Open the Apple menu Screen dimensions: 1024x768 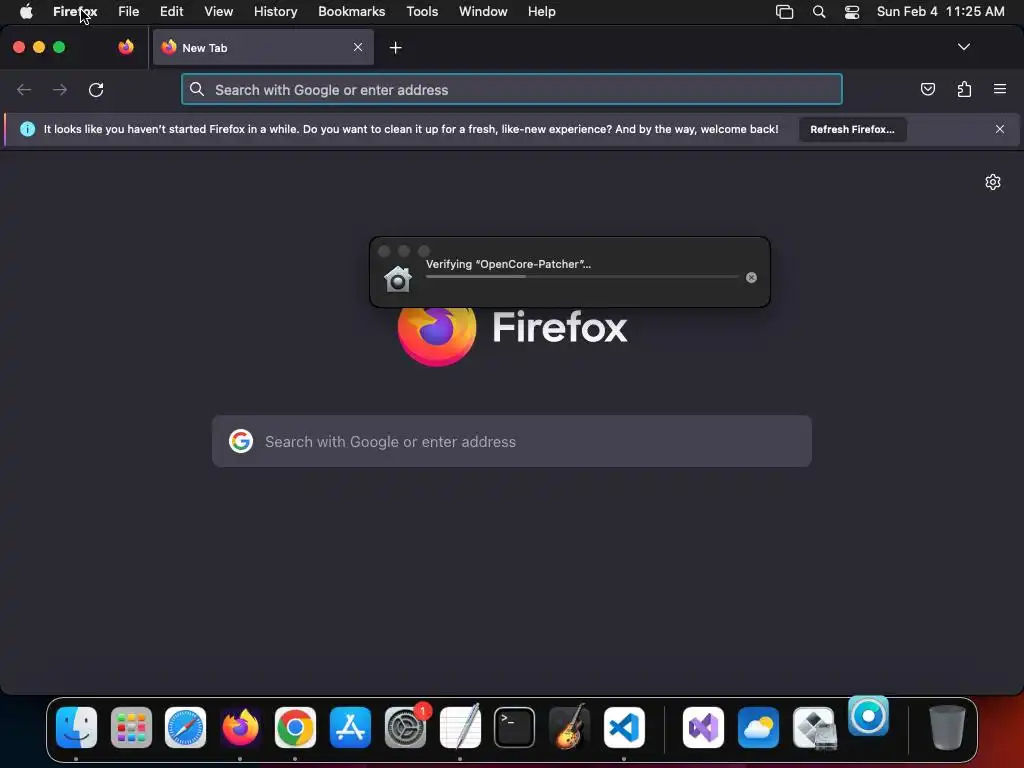26,12
